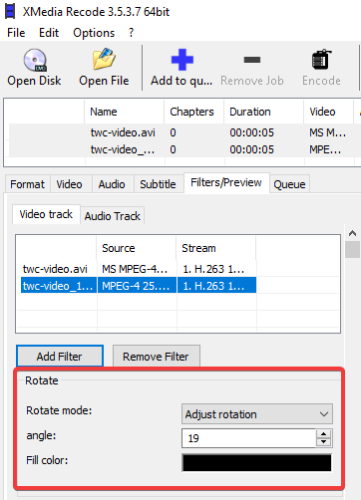Click the Remove Filter button
The width and height of the screenshot is (361, 500).
pyautogui.click(x=156, y=356)
